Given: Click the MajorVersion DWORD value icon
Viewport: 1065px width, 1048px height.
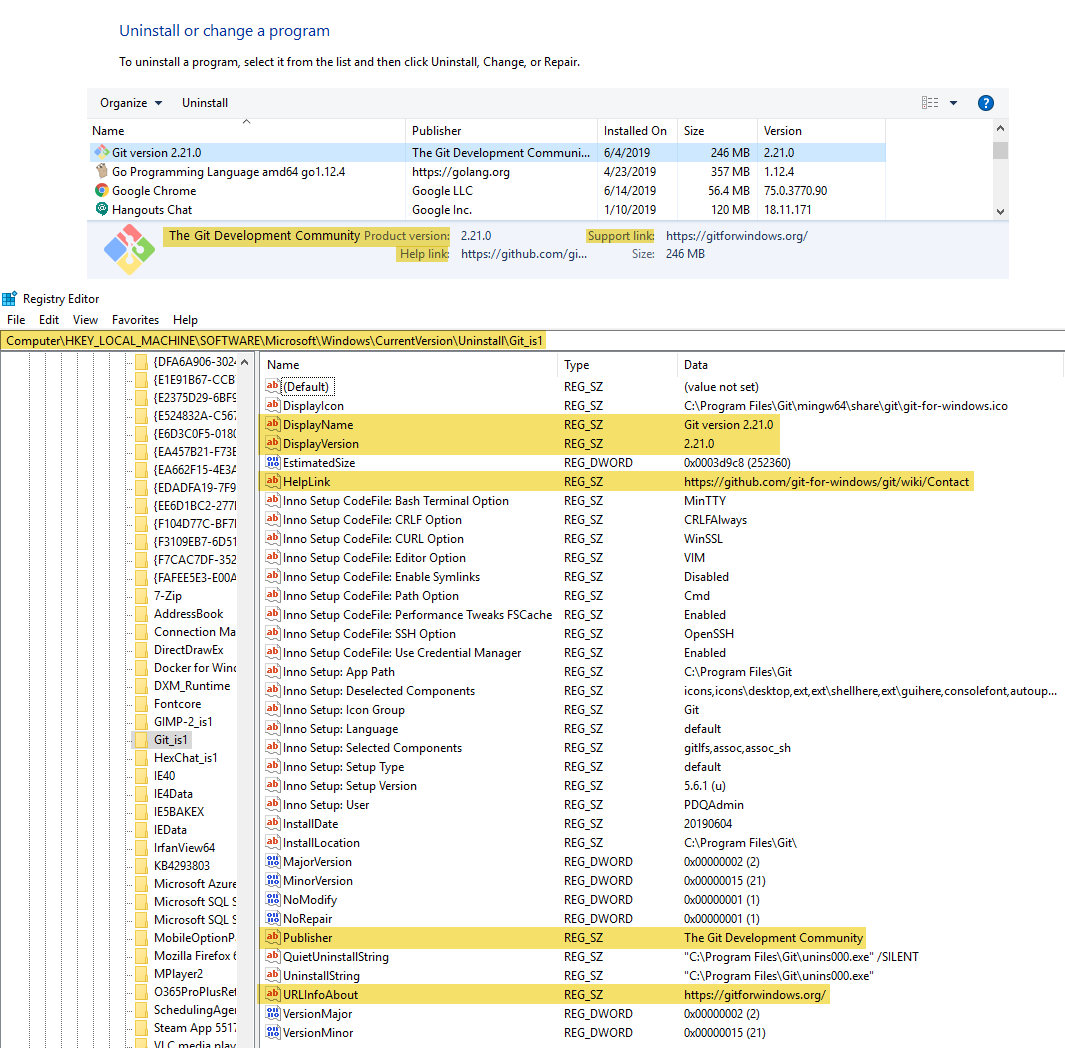Looking at the screenshot, I should [x=272, y=861].
